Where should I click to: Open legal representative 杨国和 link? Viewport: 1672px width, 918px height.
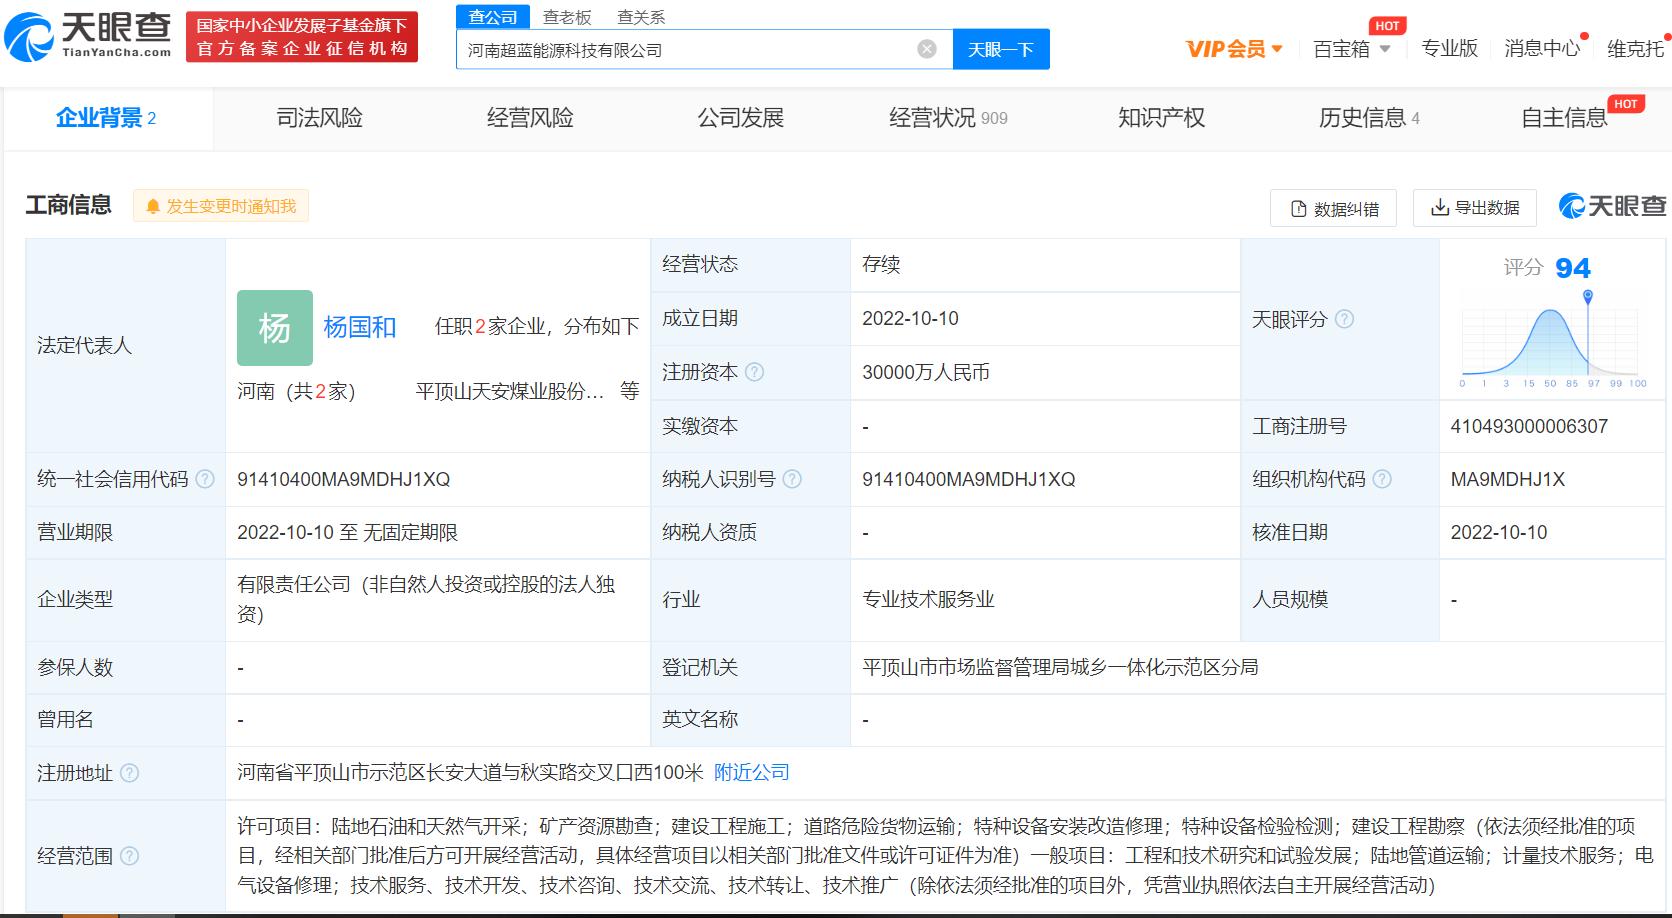360,327
